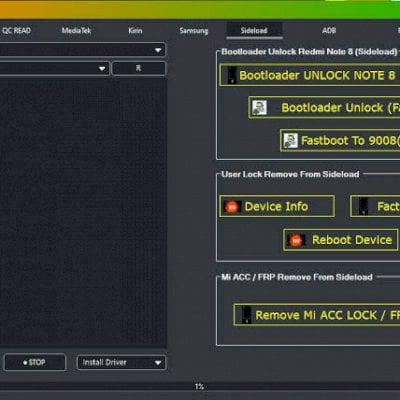
Task: Click avatar icon on Fastboot To 9008
Action: [291, 141]
